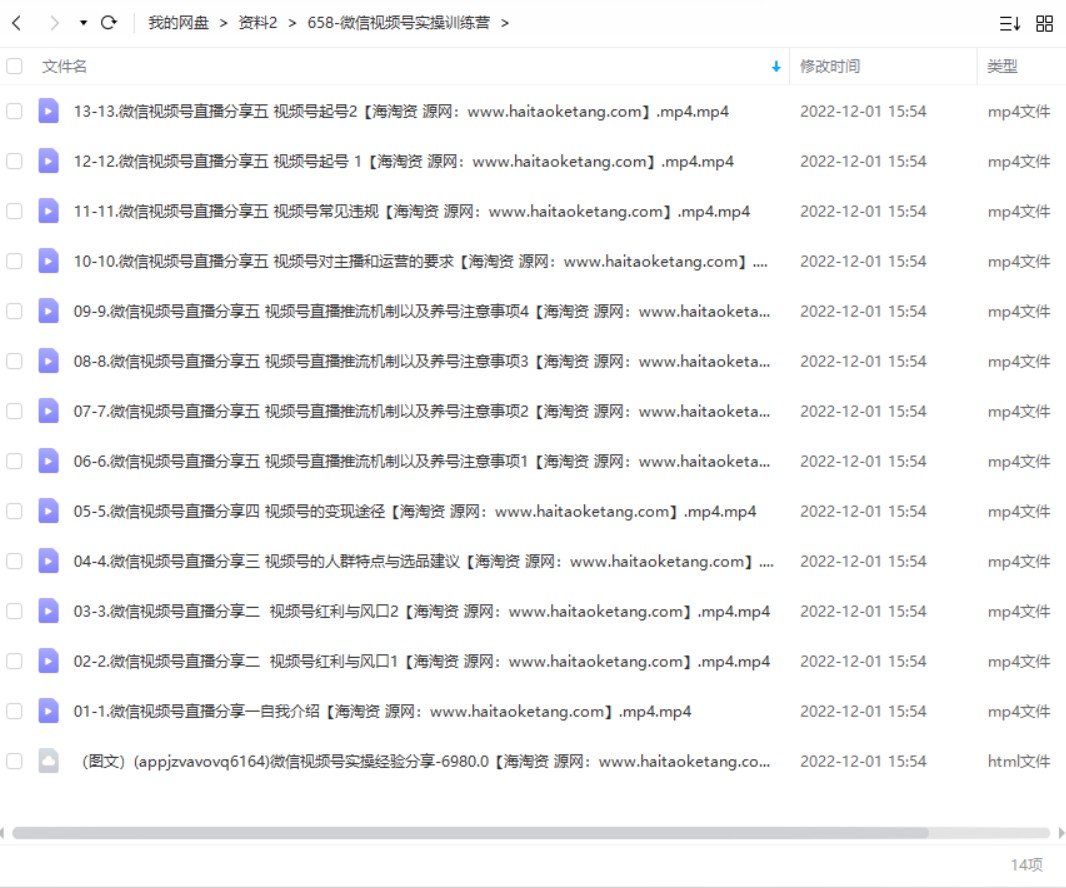Click the scrollbar right arrow

[1061, 833]
